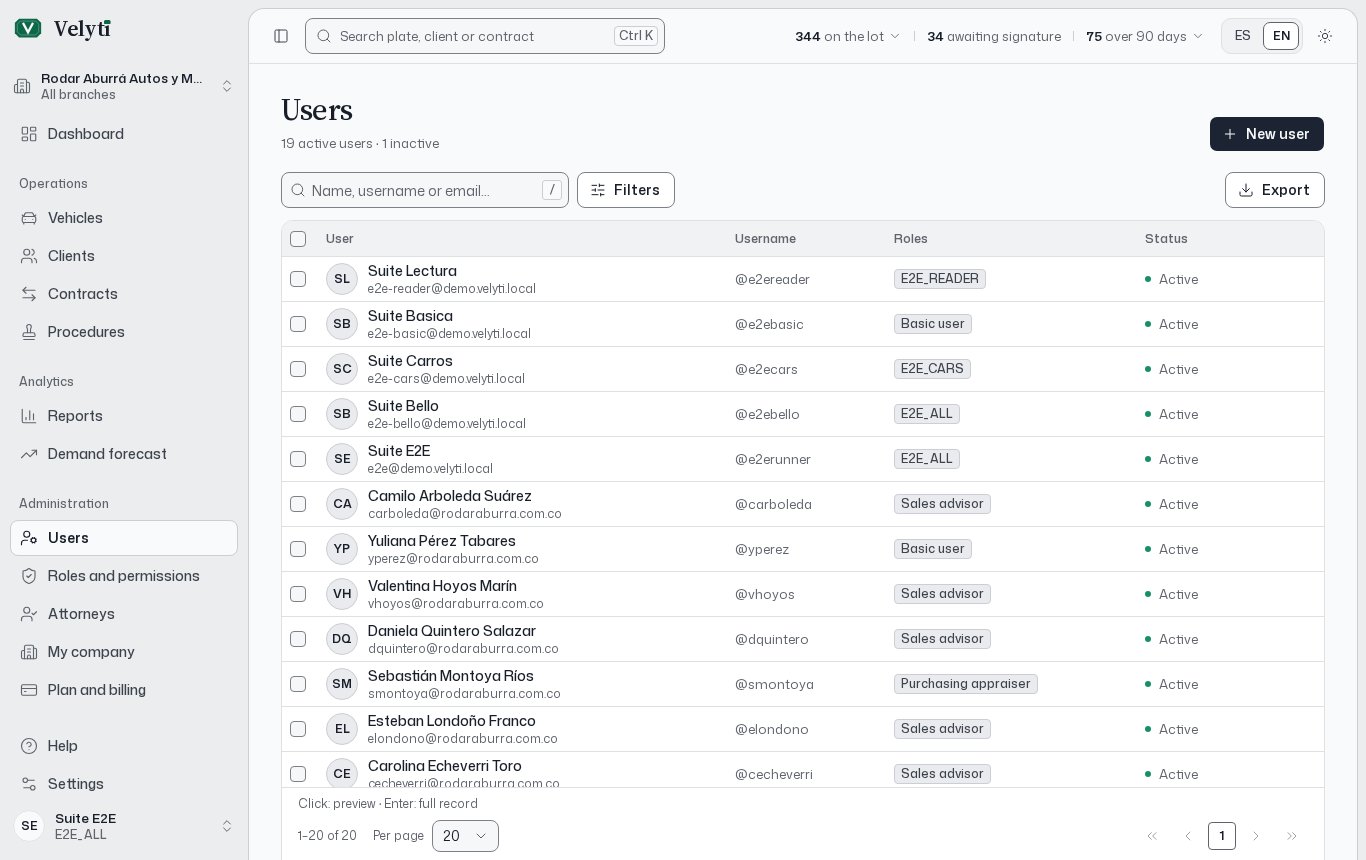
Task: Click the CA avatar for Camilo Arboleda
Action: tap(342, 504)
